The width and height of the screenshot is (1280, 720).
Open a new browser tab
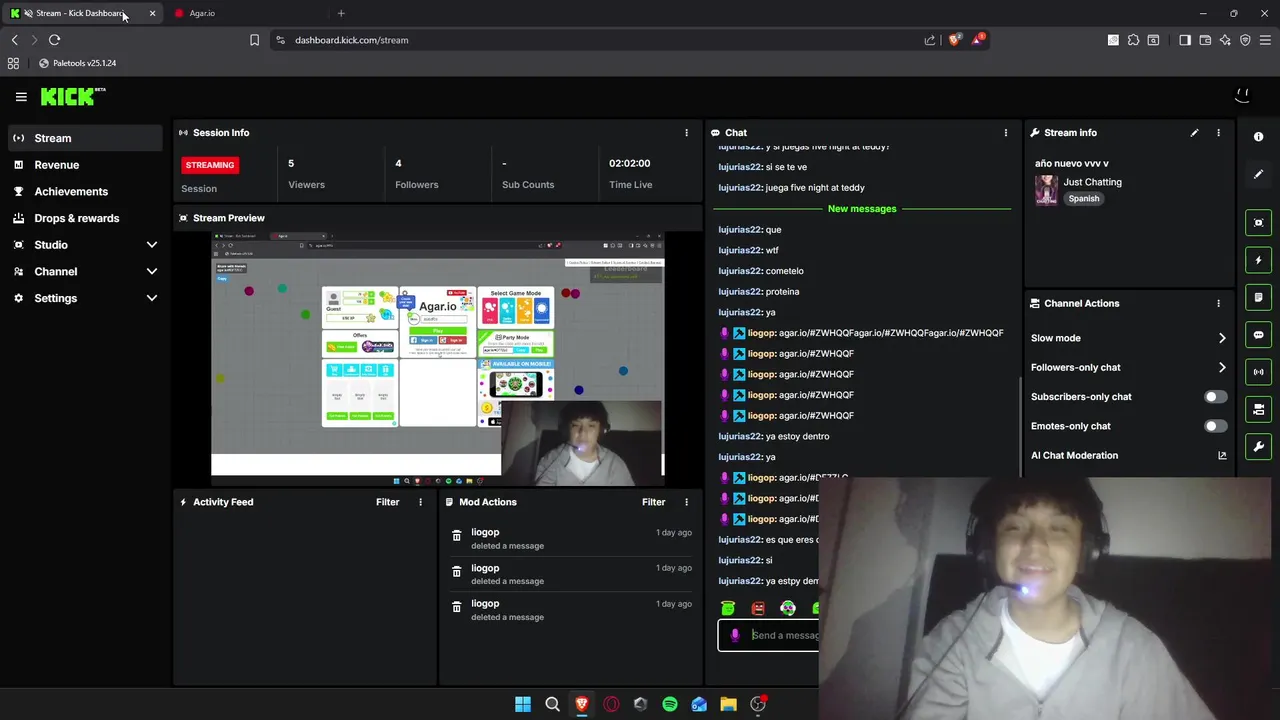pos(341,13)
